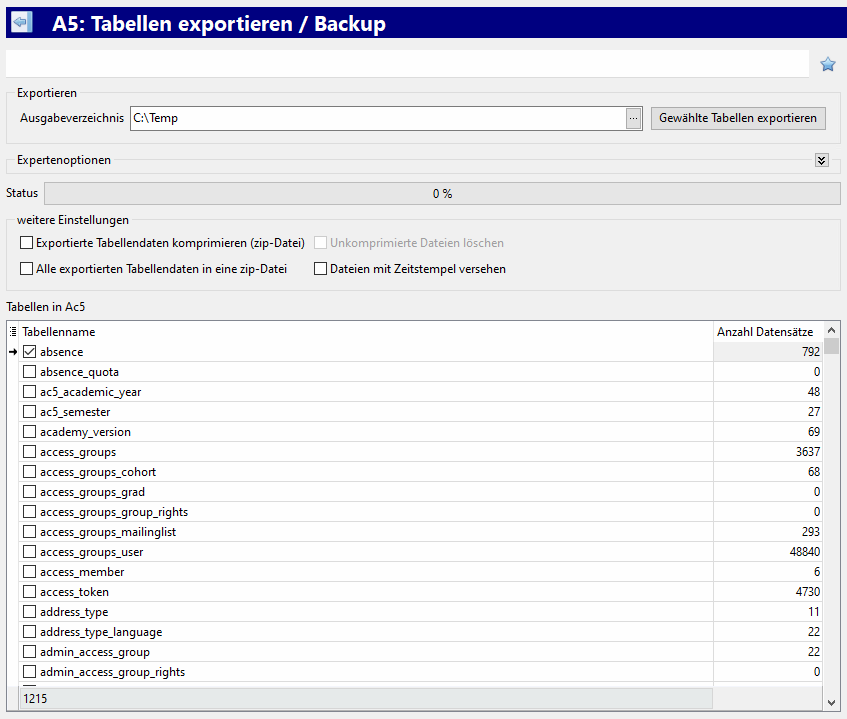Click the empty search field at top
The width and height of the screenshot is (847, 719).
[x=407, y=64]
